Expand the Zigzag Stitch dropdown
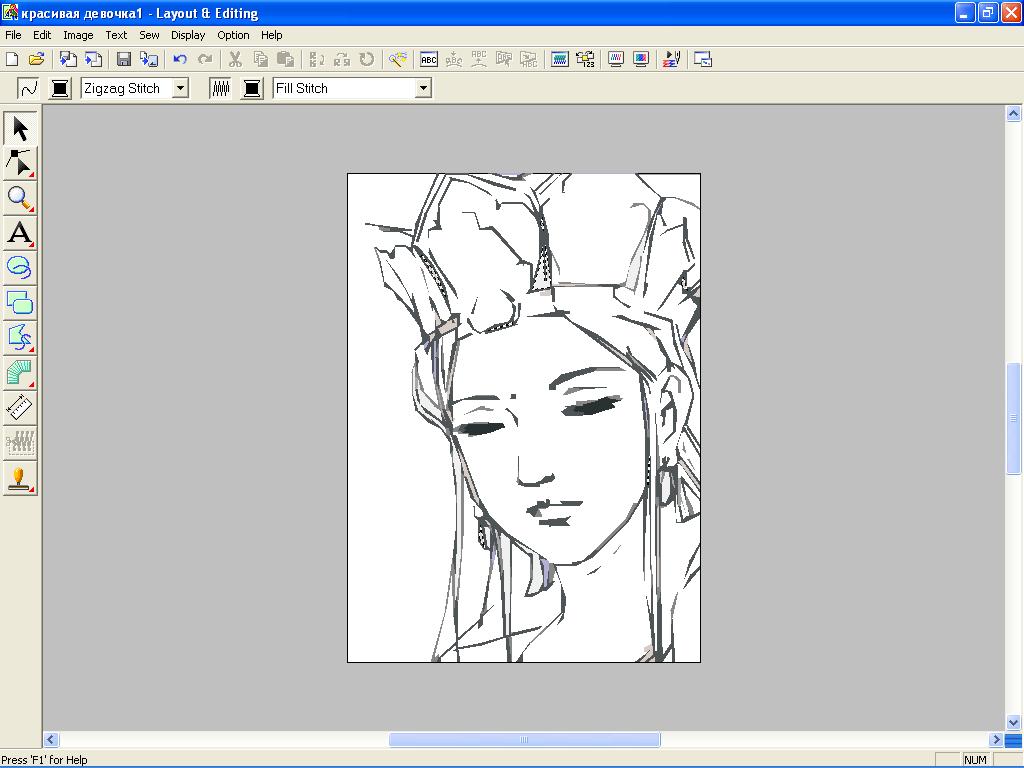 click(x=180, y=88)
